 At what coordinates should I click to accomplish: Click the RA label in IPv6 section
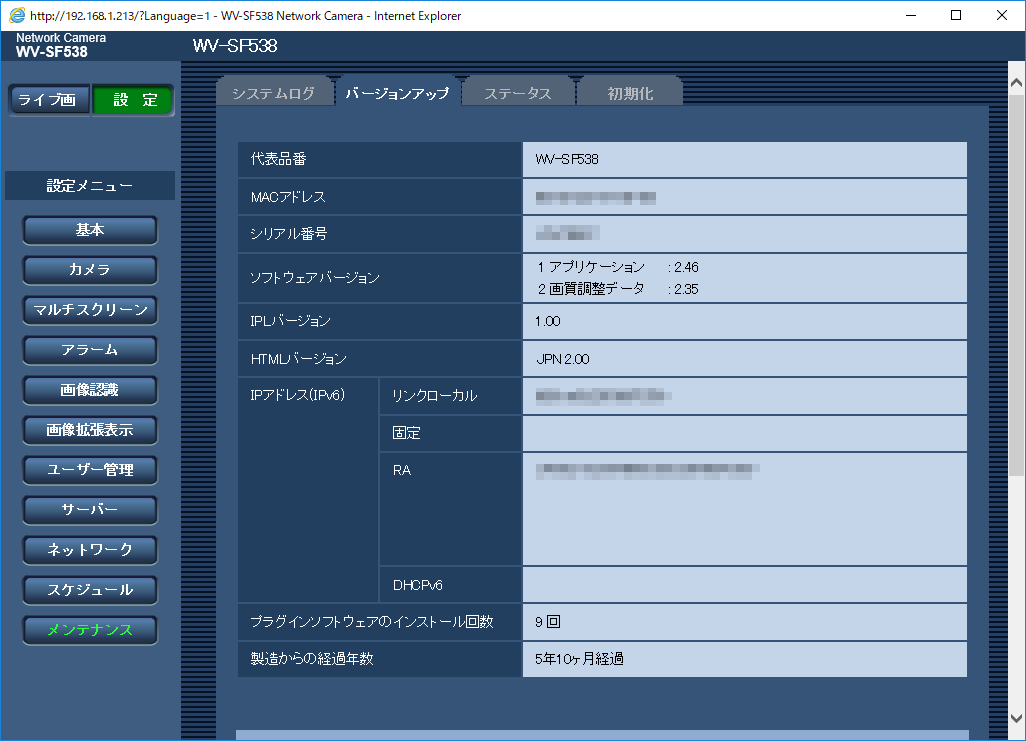coord(402,471)
